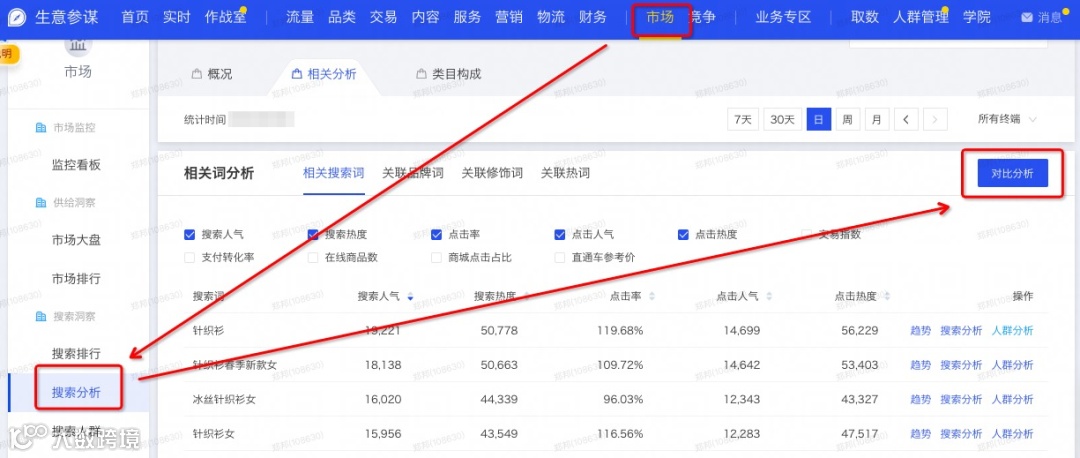Sort by 点击率 column arrows
This screenshot has height=458, width=1080.
click(x=652, y=297)
